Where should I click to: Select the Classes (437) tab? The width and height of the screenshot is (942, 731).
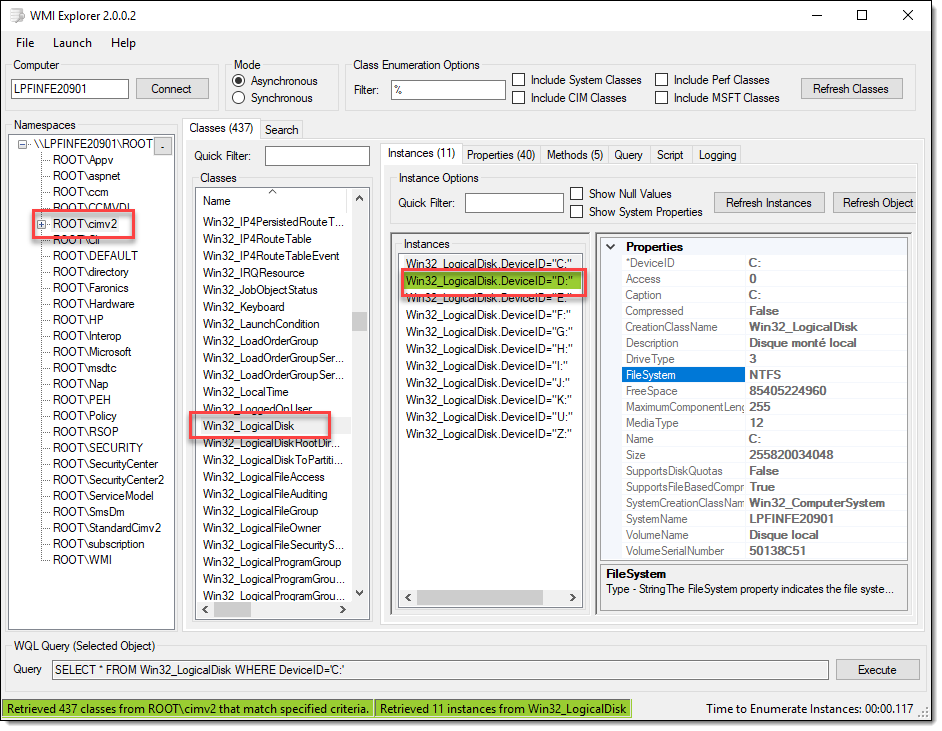click(220, 128)
